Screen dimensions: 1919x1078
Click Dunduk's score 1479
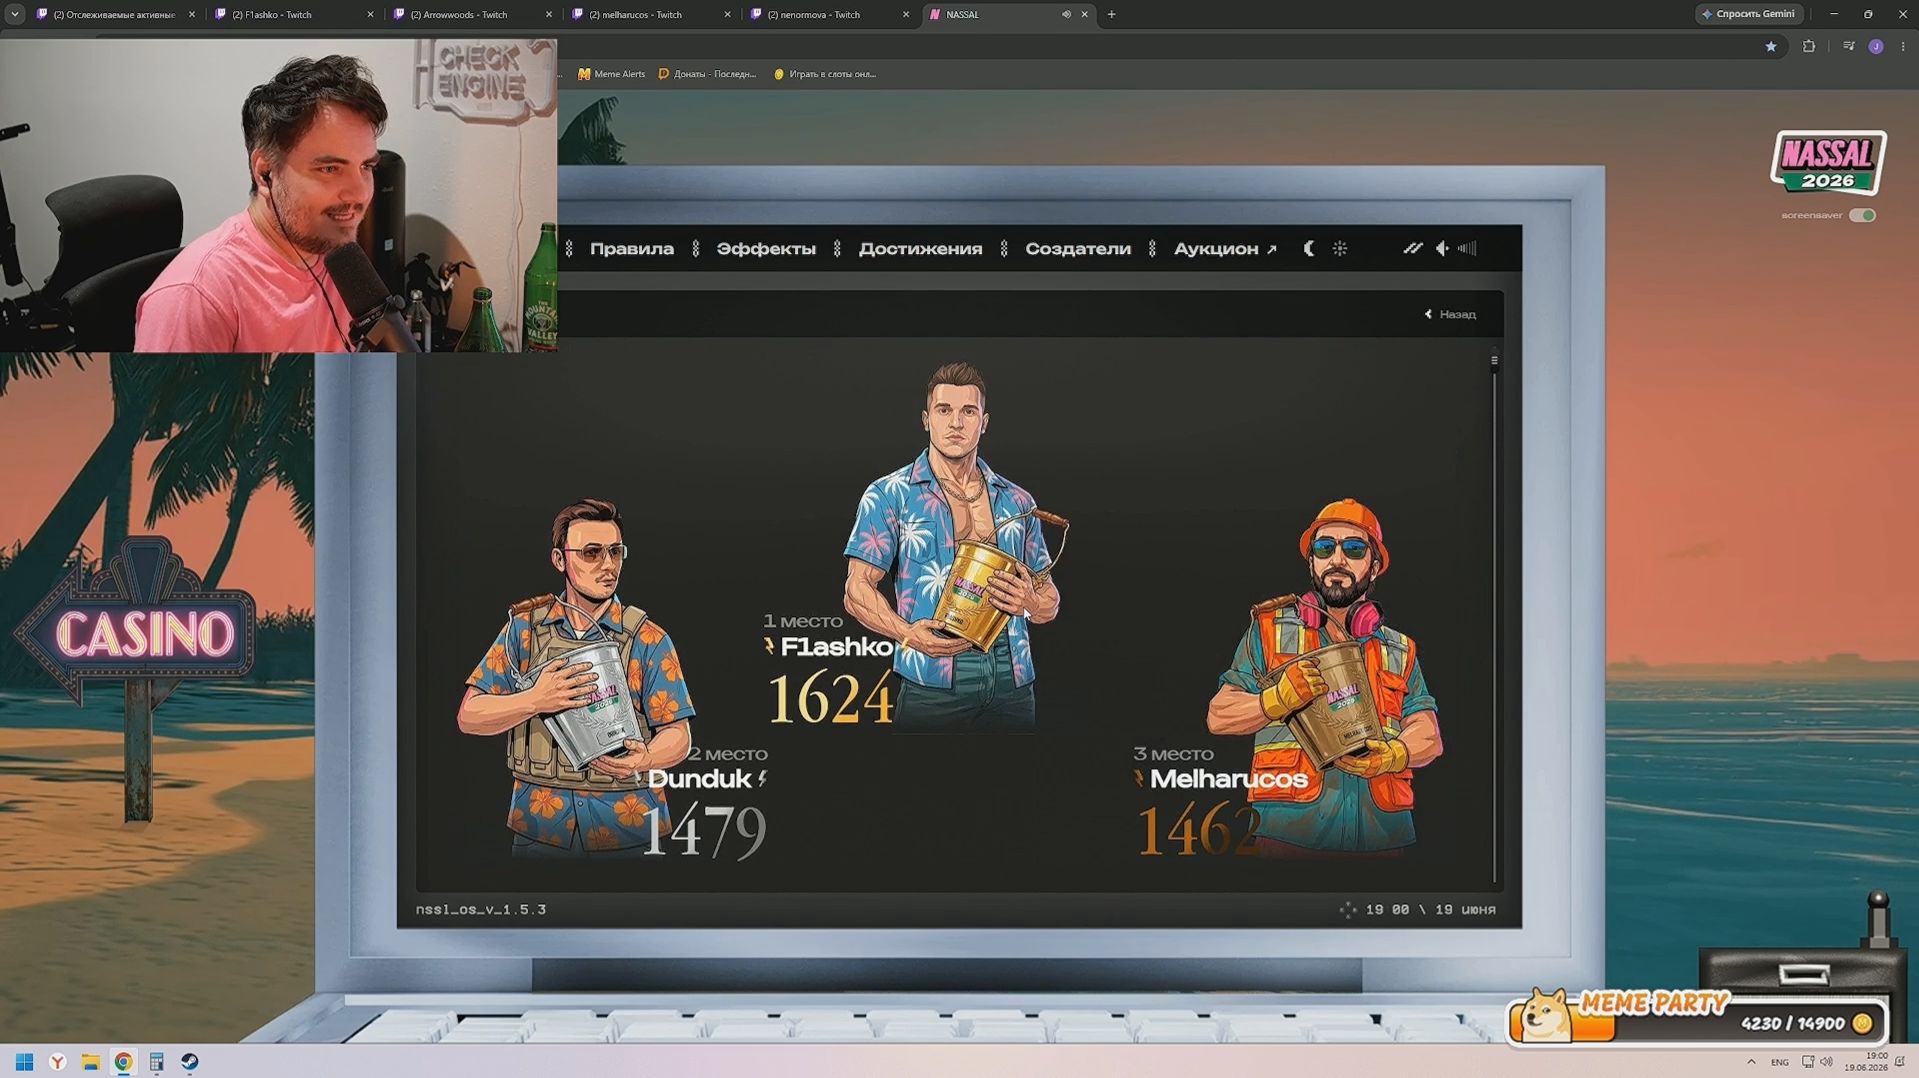(x=704, y=831)
